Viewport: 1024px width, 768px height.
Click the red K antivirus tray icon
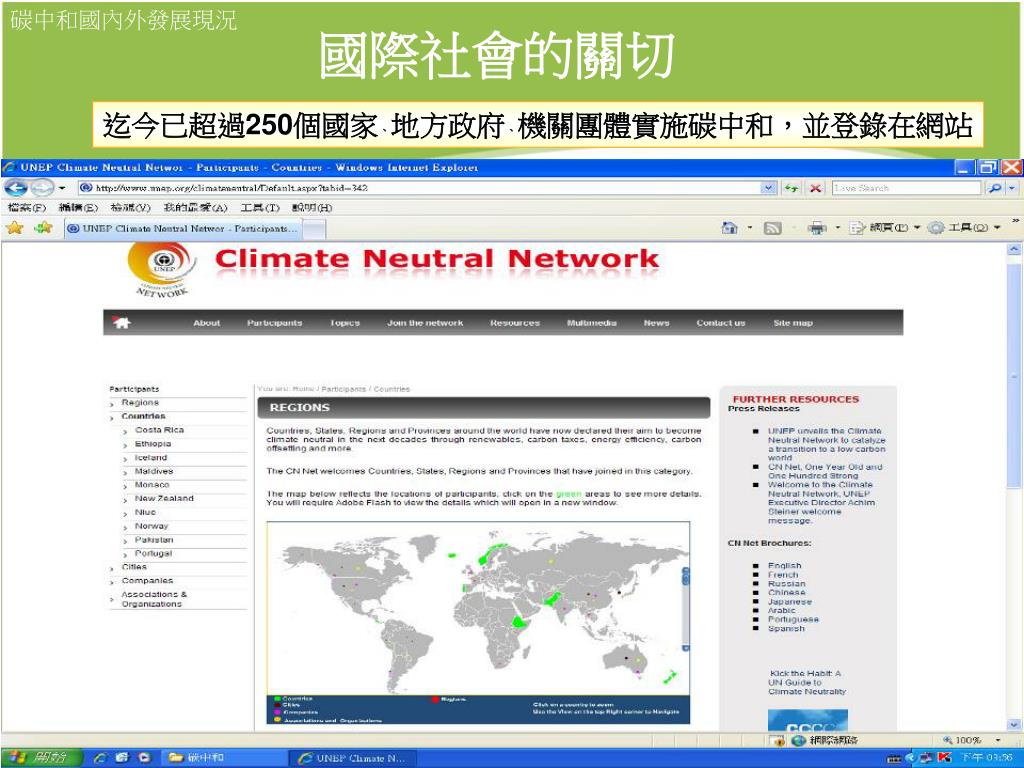[x=944, y=758]
